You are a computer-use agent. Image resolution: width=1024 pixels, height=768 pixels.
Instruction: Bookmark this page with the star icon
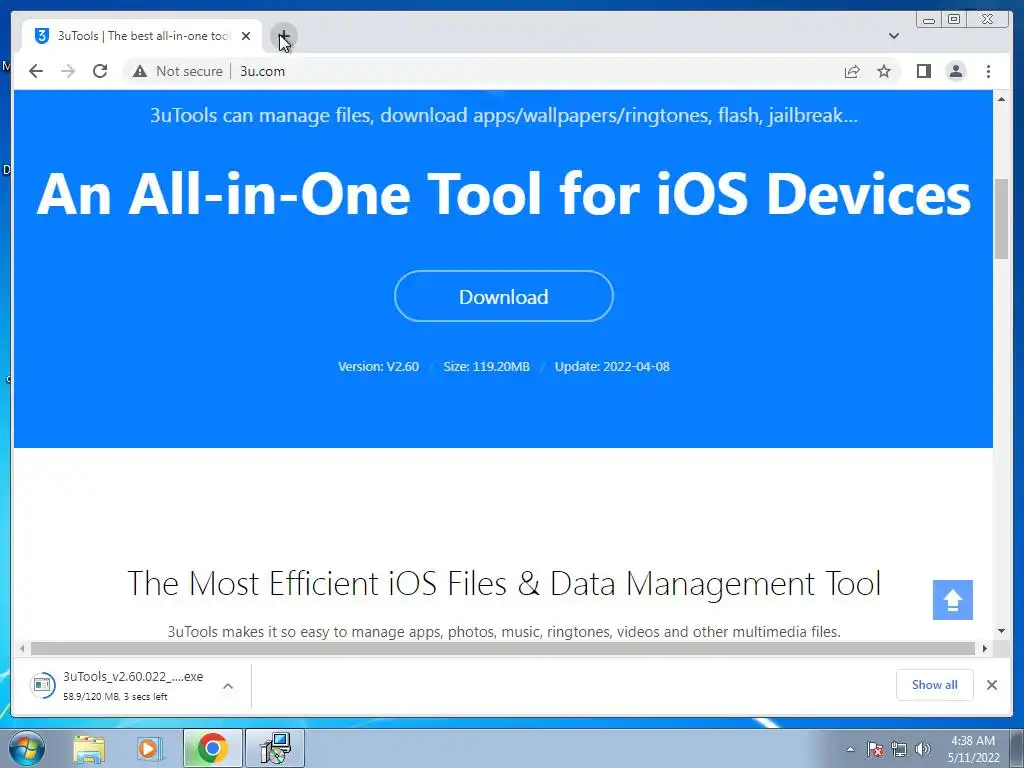click(x=884, y=71)
